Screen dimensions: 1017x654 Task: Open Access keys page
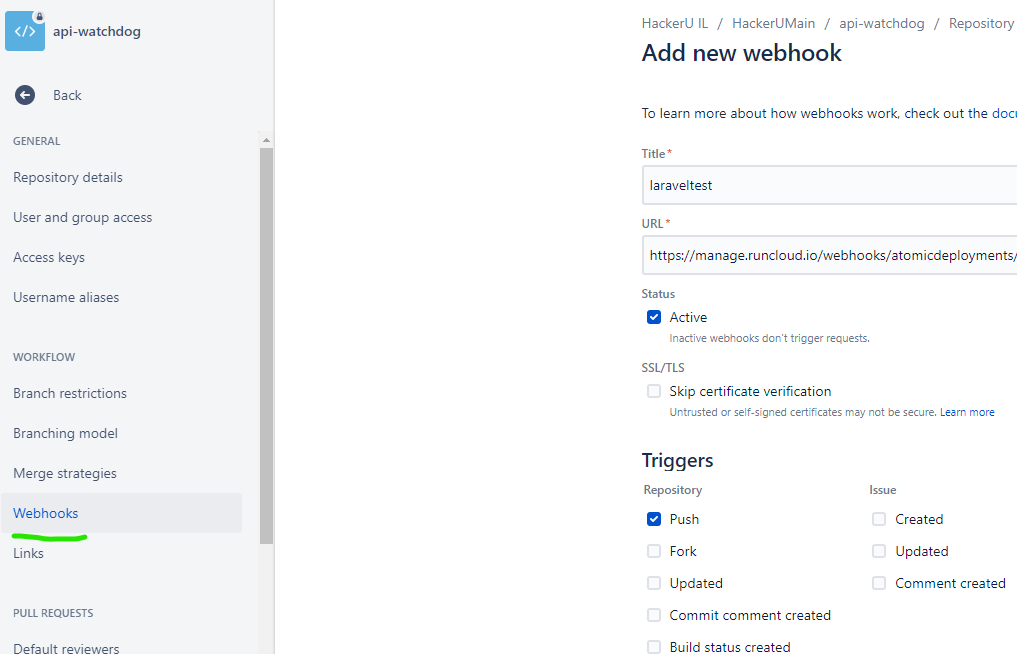[49, 257]
